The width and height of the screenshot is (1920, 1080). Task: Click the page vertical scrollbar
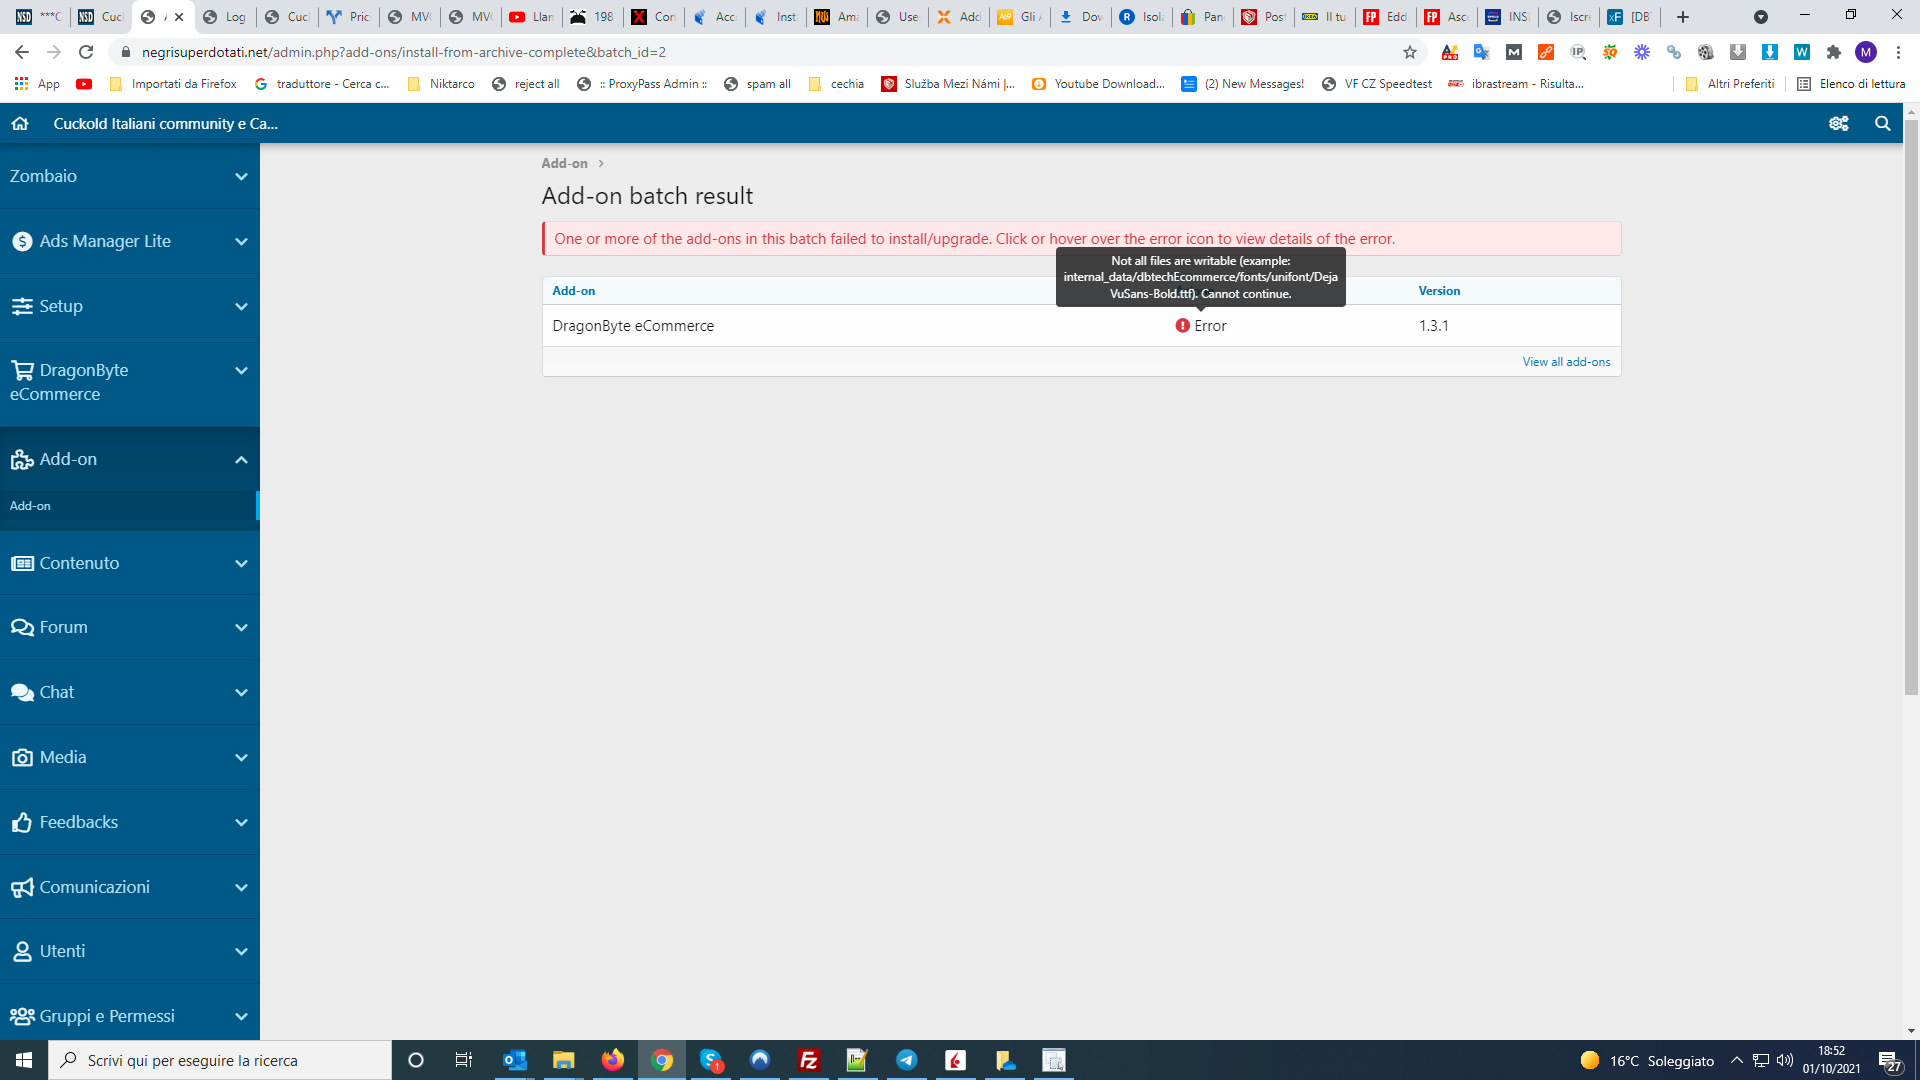click(x=1911, y=408)
